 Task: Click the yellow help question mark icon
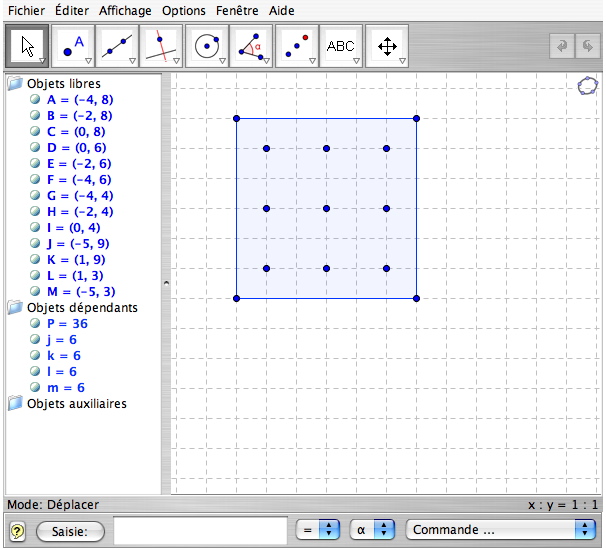[x=17, y=531]
